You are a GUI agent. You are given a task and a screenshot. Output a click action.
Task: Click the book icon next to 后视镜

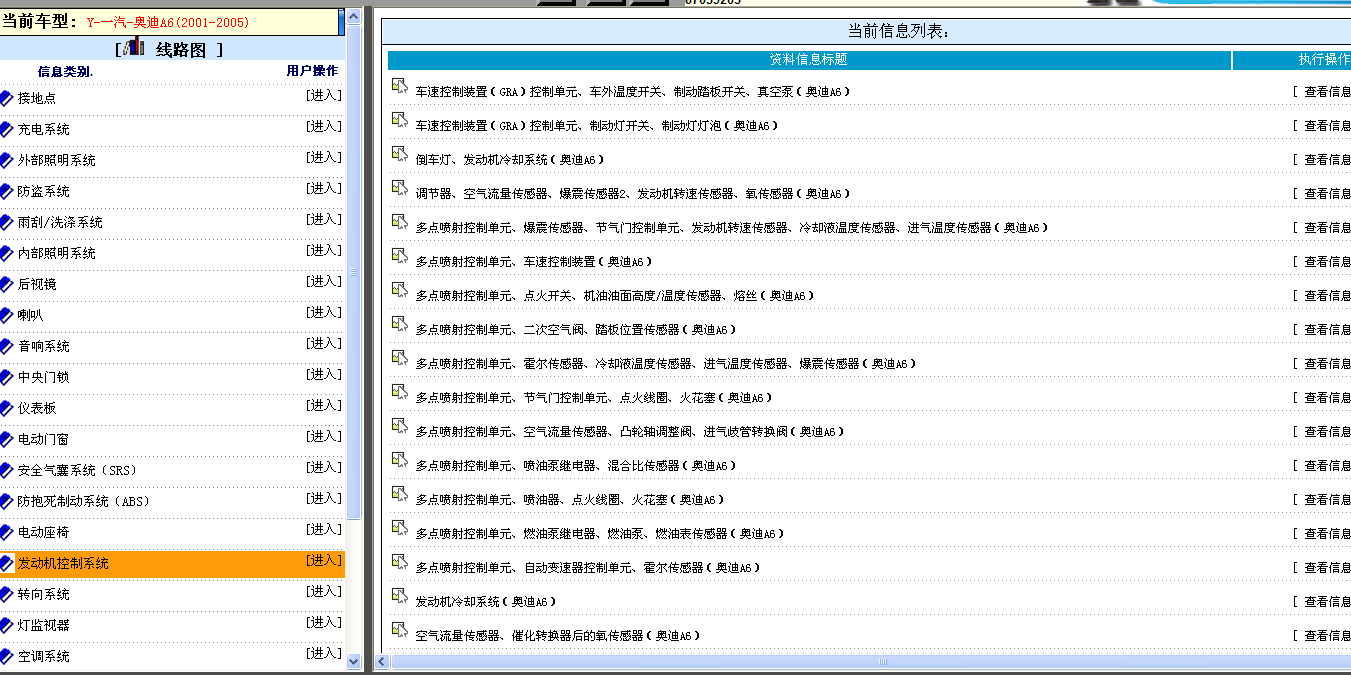point(7,284)
